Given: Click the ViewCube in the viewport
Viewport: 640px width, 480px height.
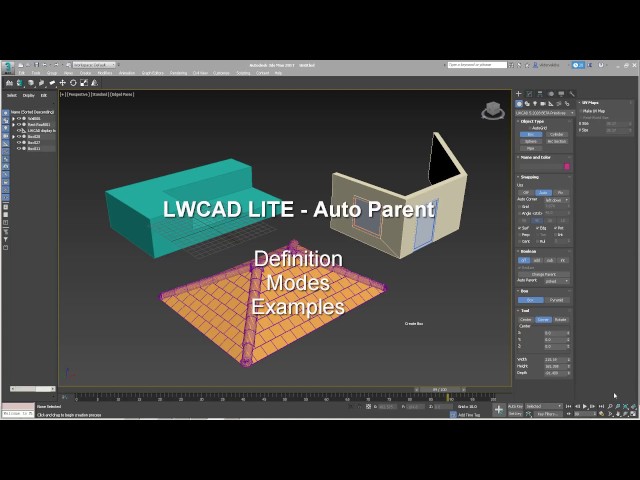Looking at the screenshot, I should point(493,110).
